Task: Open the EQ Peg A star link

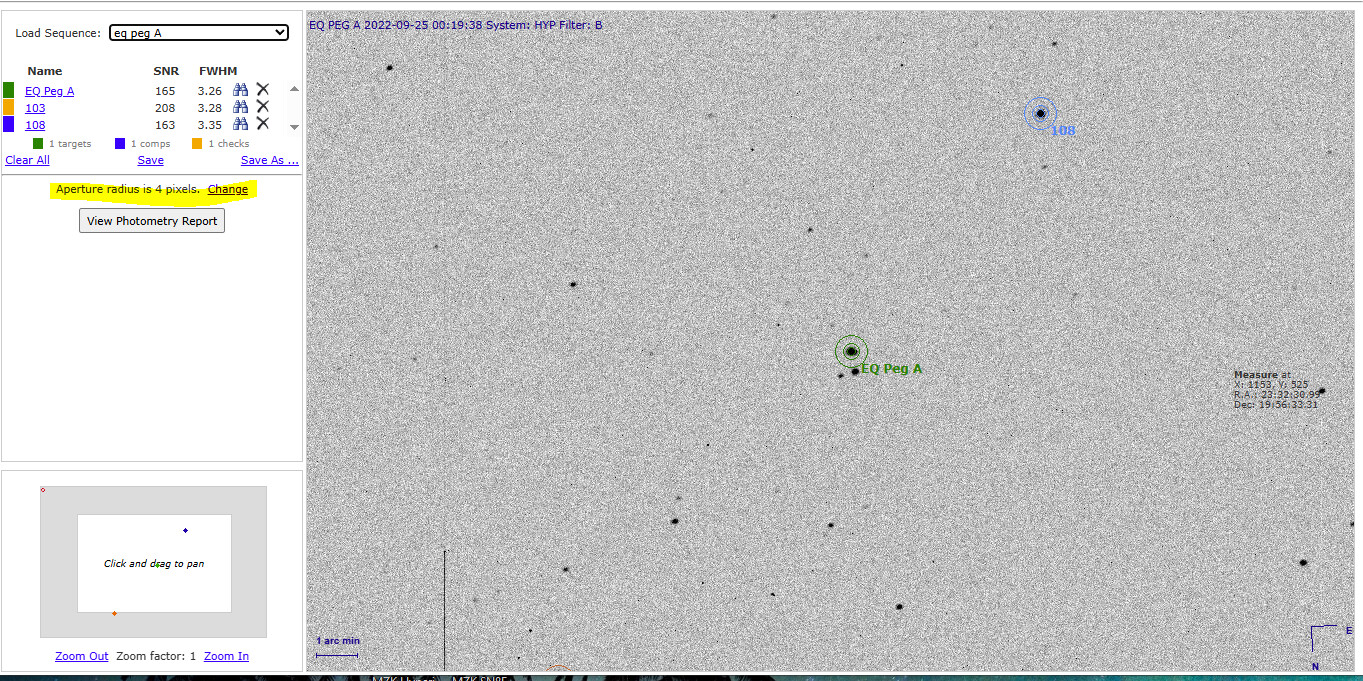Action: (x=49, y=91)
